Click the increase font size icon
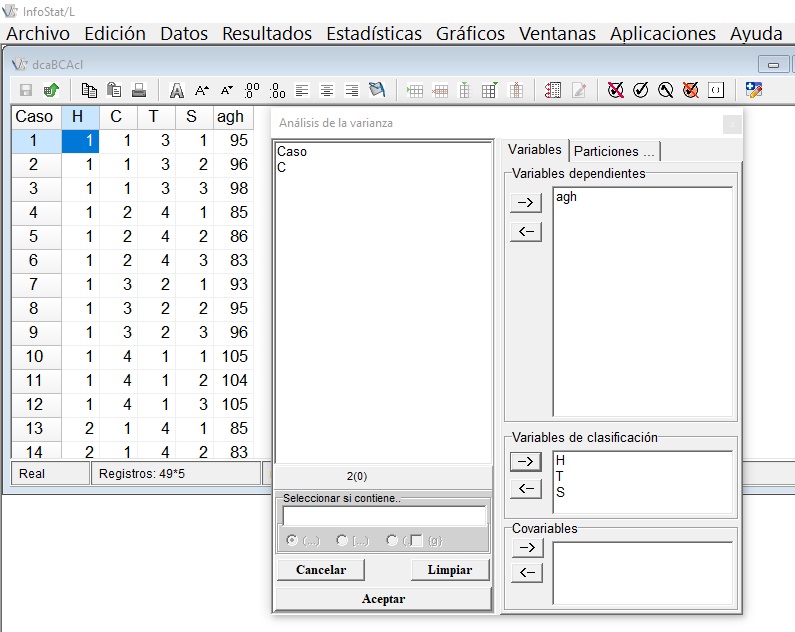 pyautogui.click(x=202, y=90)
